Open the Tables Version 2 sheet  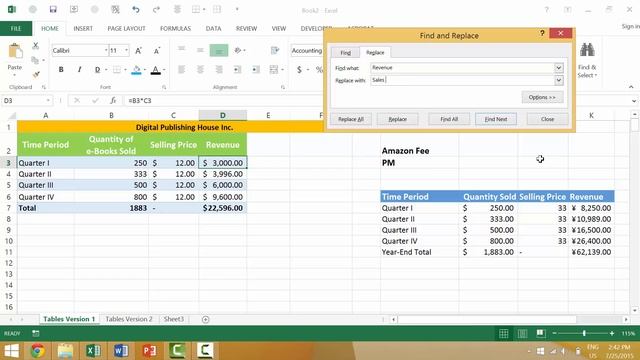129,319
